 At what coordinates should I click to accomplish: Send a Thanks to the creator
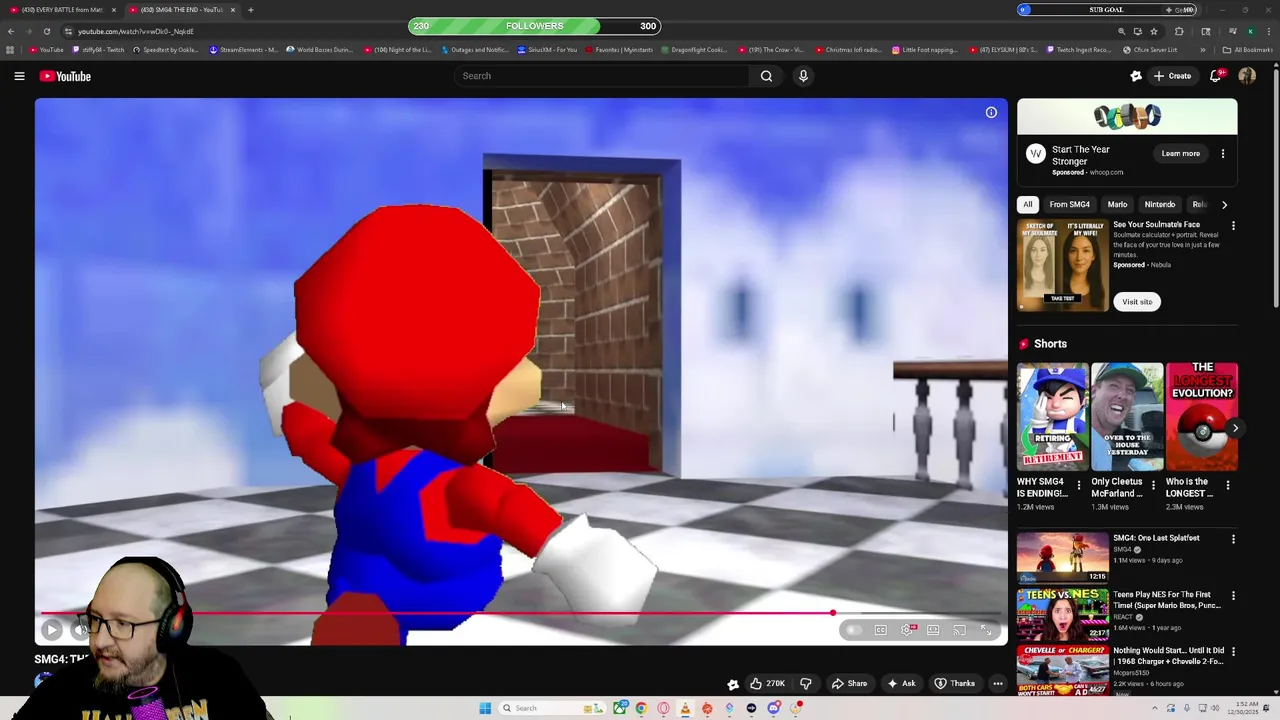tap(954, 684)
